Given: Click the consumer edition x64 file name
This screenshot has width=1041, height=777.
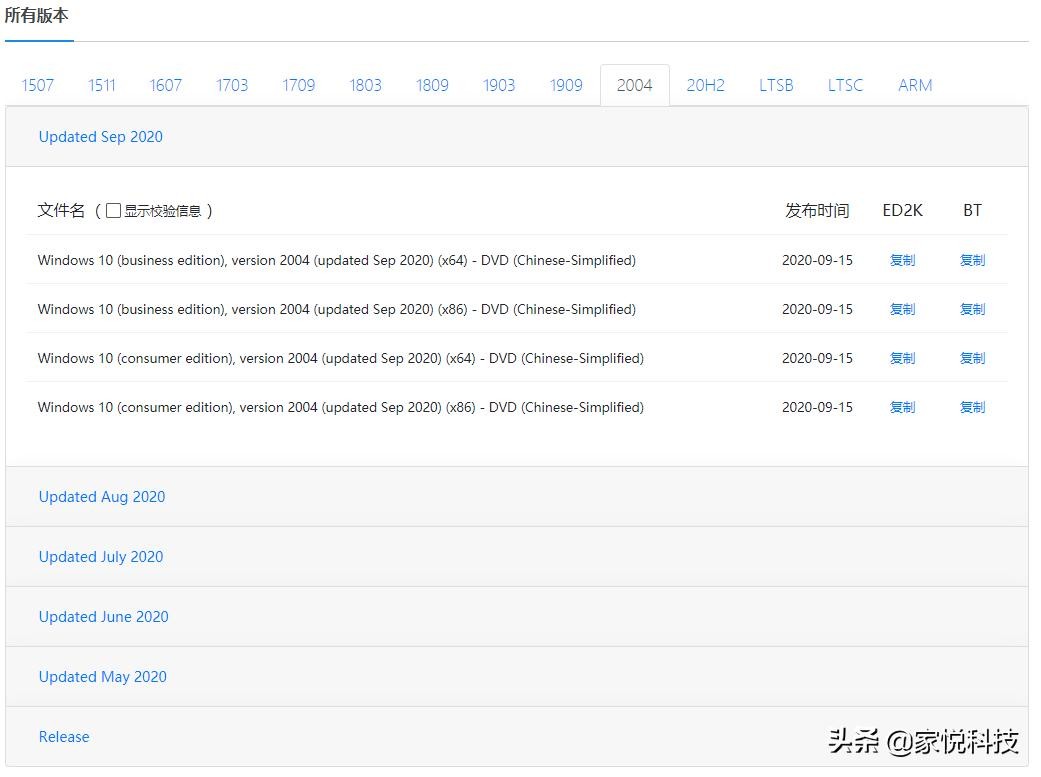Looking at the screenshot, I should click(340, 358).
